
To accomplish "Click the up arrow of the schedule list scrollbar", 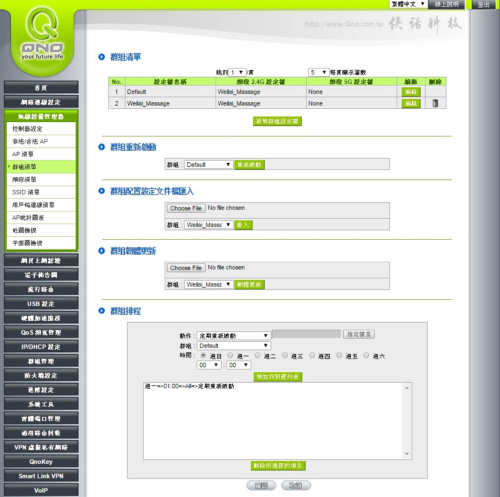I will tap(407, 388).
